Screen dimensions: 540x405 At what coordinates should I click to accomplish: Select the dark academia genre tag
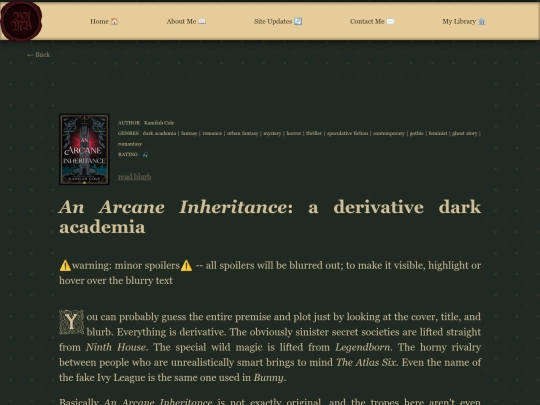point(159,133)
